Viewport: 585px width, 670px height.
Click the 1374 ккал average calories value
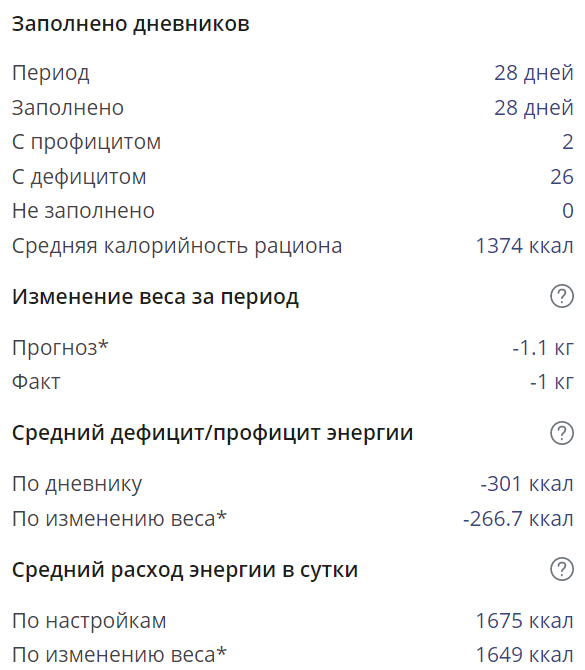point(524,246)
